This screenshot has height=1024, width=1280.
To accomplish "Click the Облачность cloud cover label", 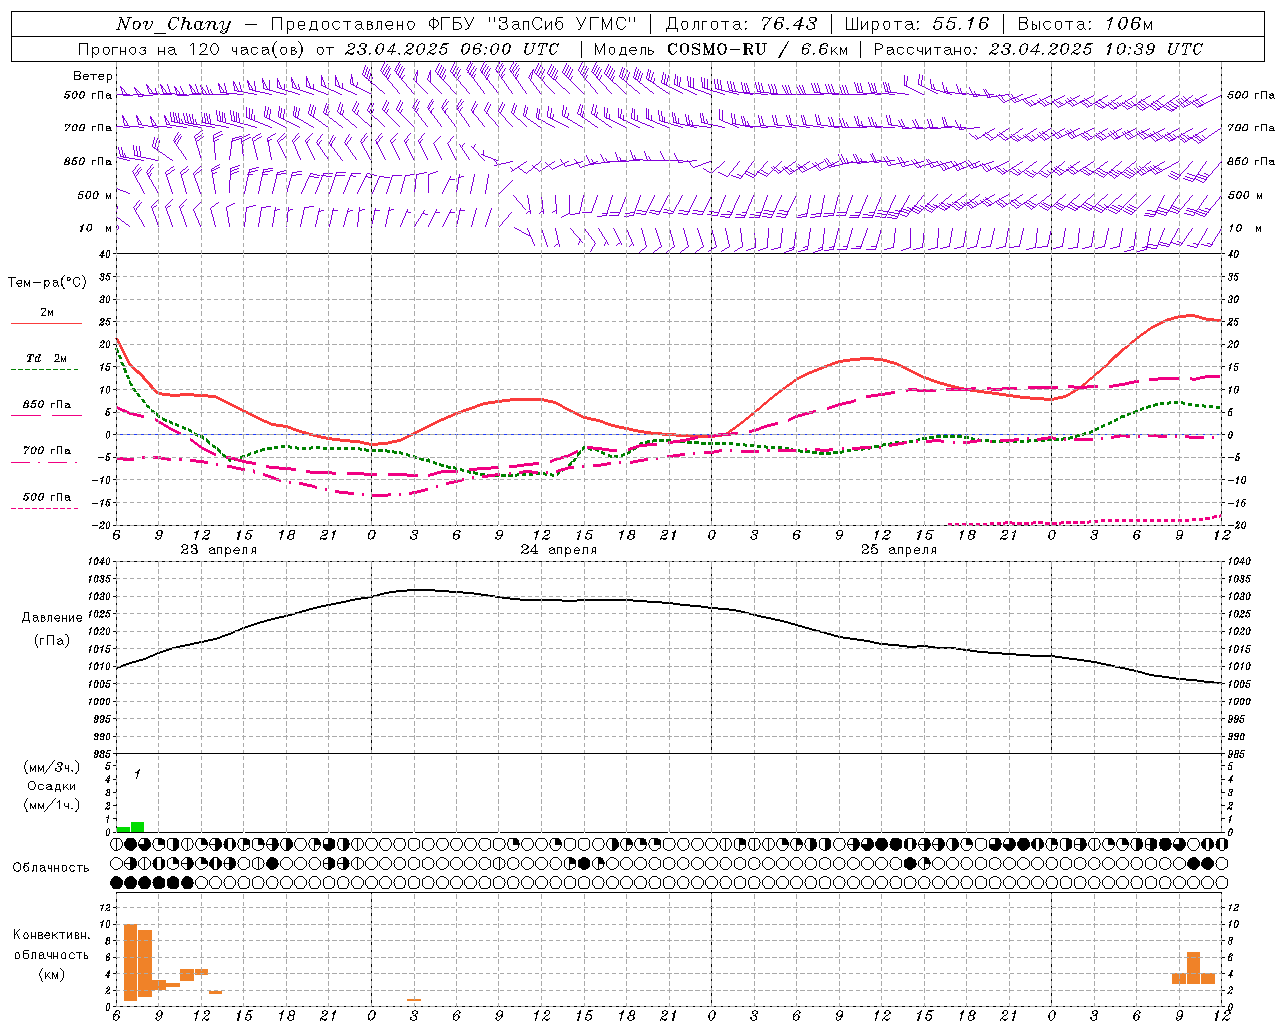I will (51, 868).
